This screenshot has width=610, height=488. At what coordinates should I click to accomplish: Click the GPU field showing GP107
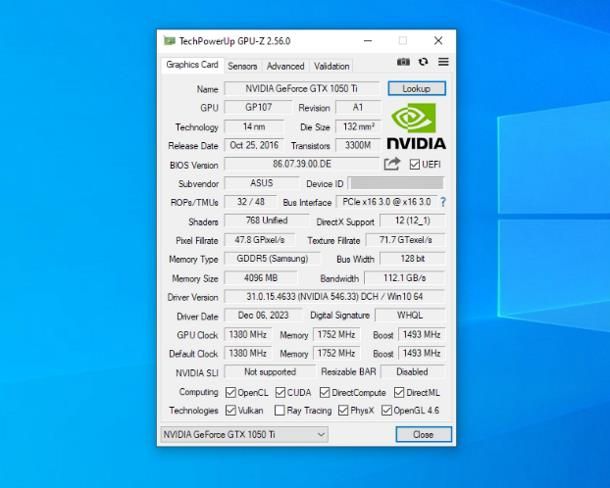[258, 107]
